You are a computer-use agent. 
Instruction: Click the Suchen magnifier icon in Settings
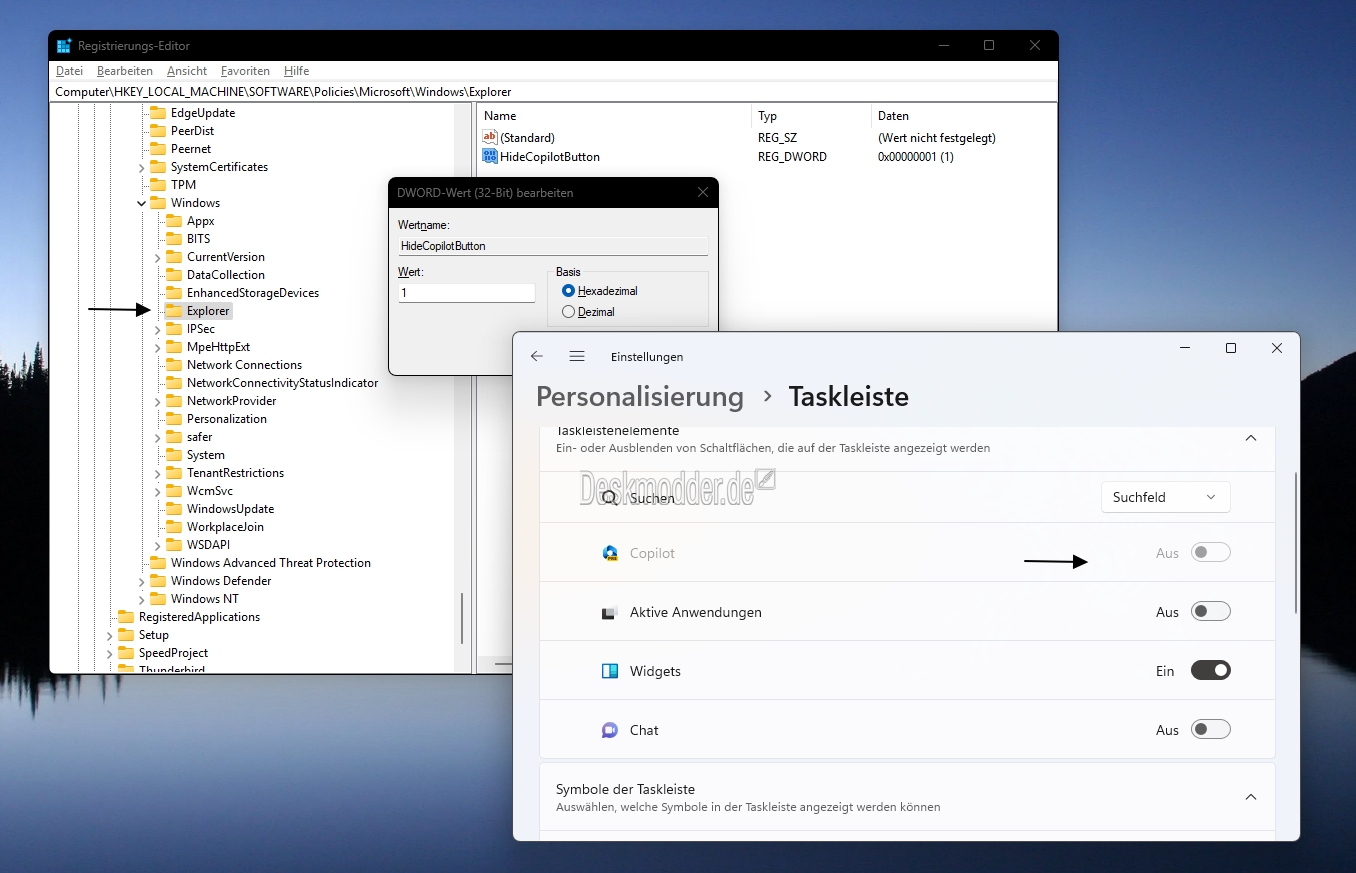610,497
